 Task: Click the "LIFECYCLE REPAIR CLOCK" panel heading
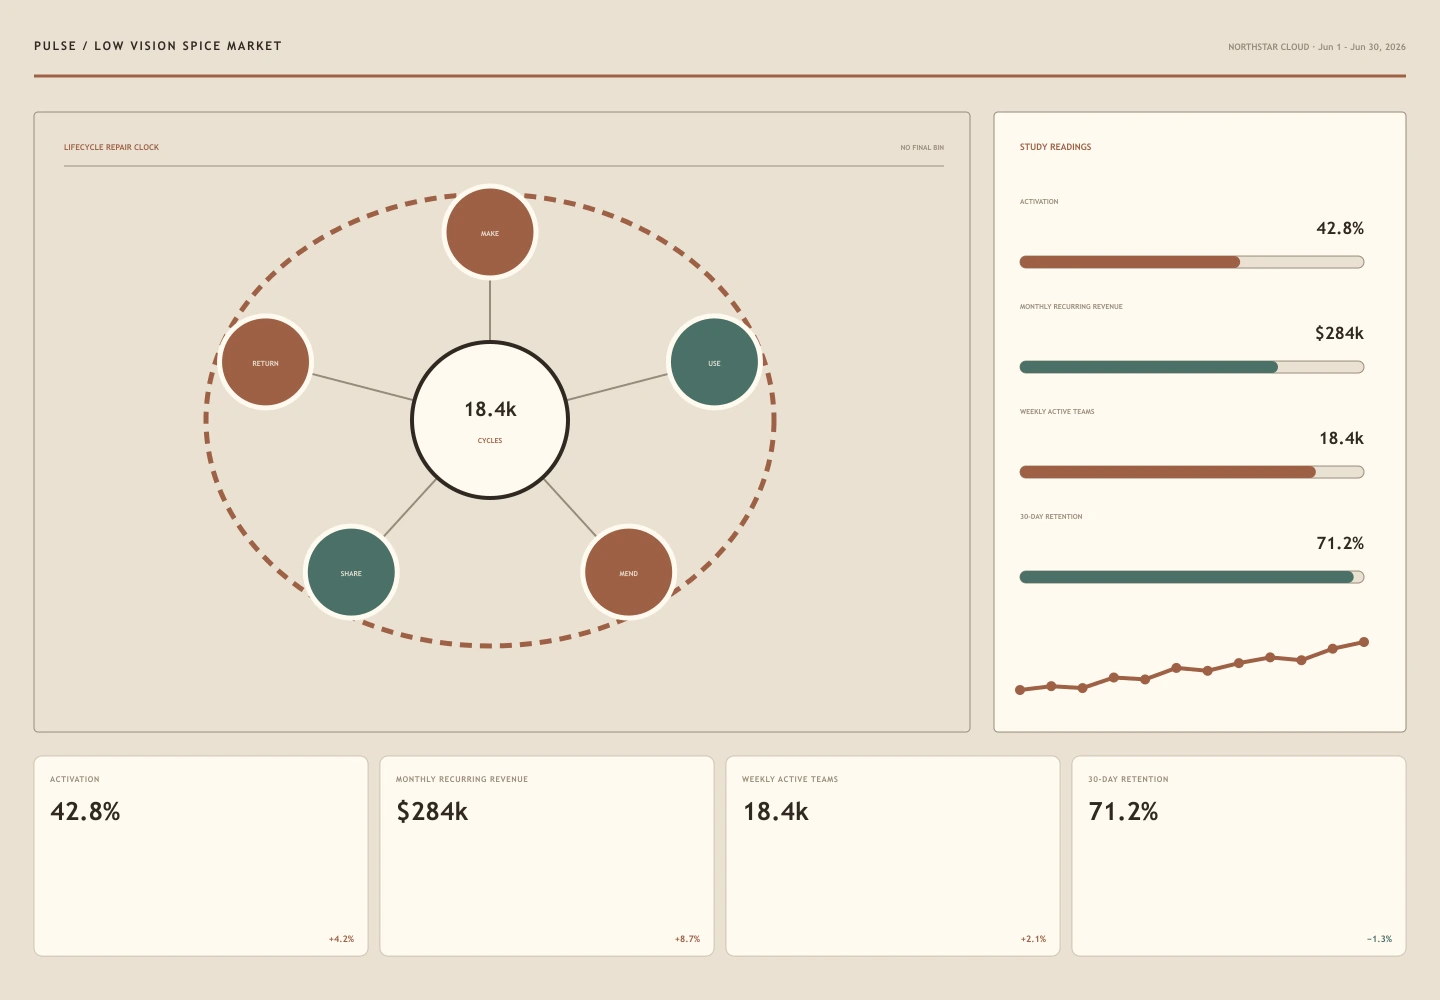tap(111, 147)
